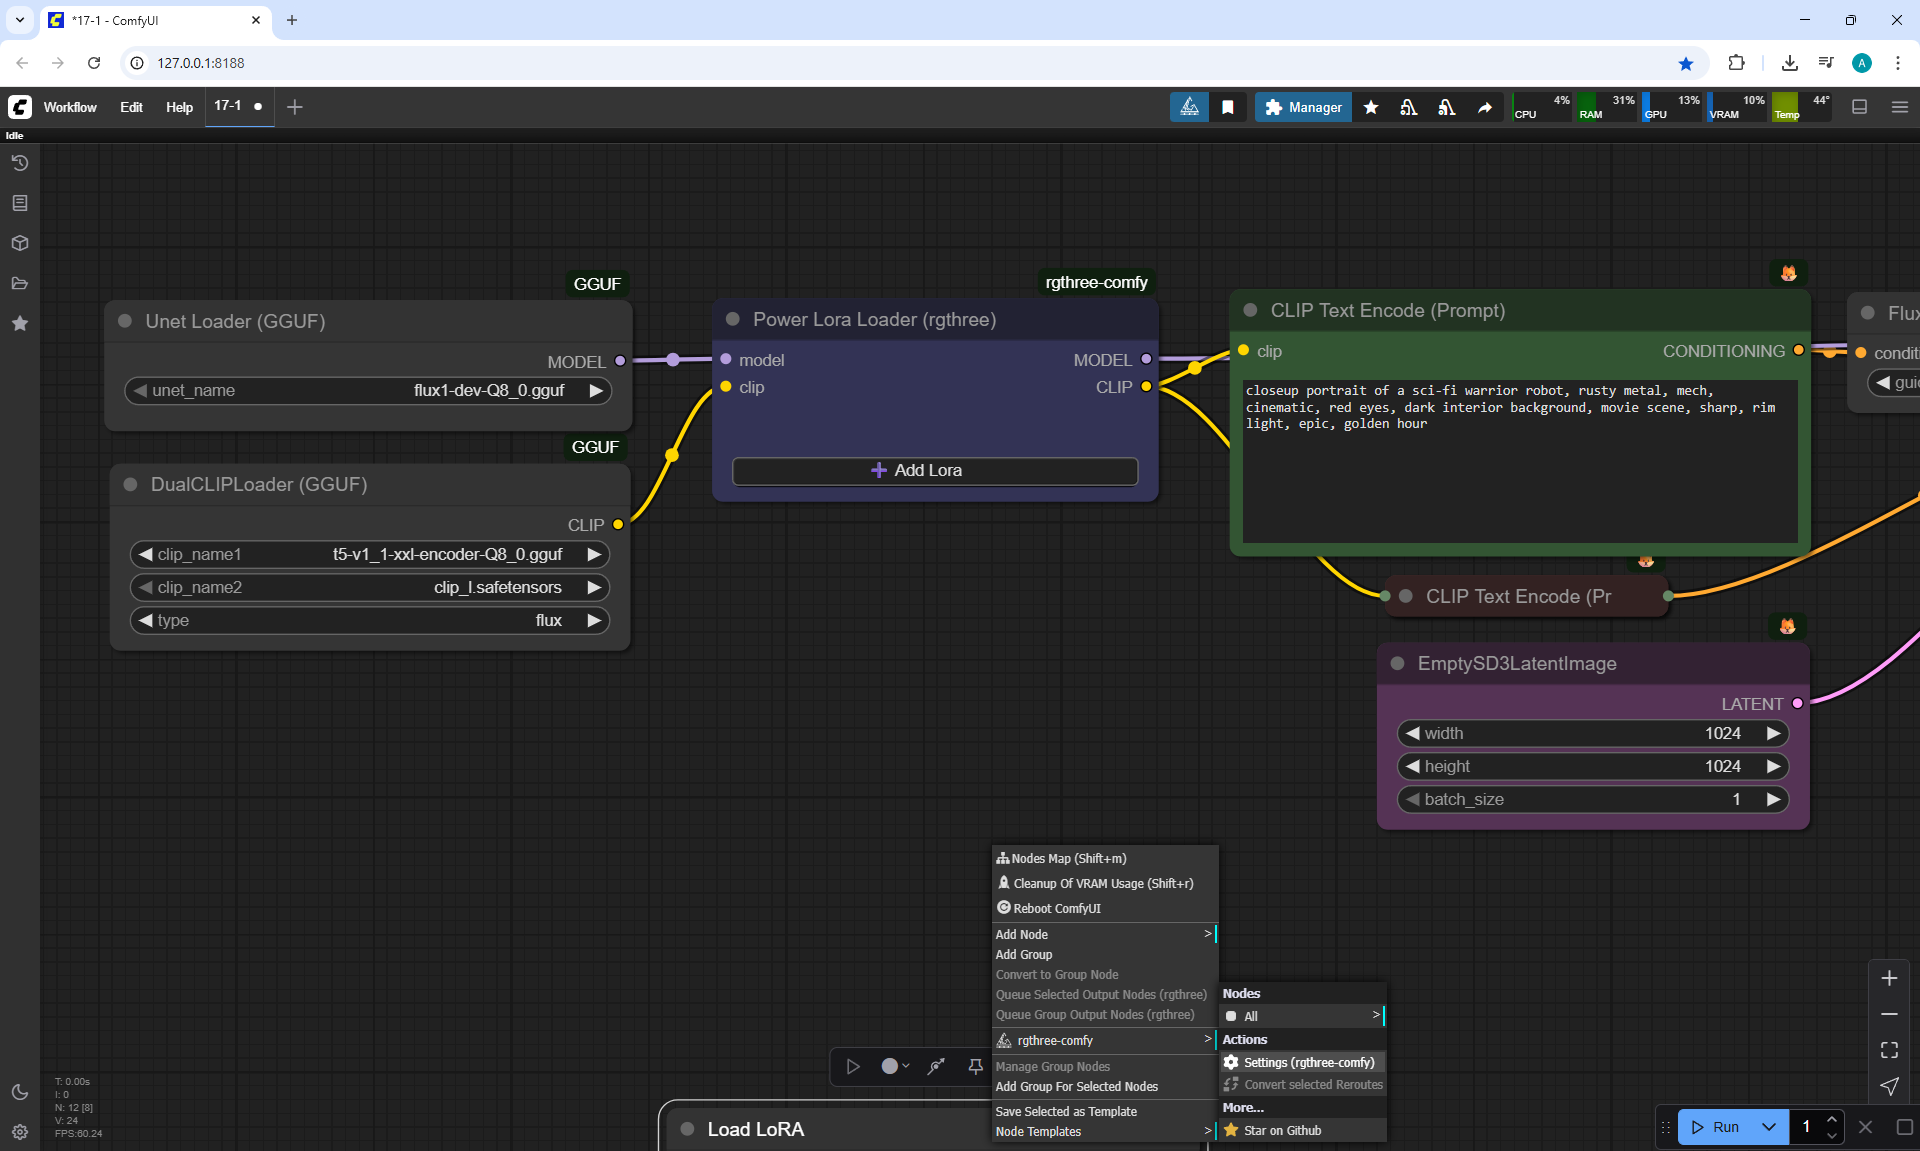Image resolution: width=1920 pixels, height=1151 pixels.
Task: Increase width value with right arrow
Action: coord(1773,733)
